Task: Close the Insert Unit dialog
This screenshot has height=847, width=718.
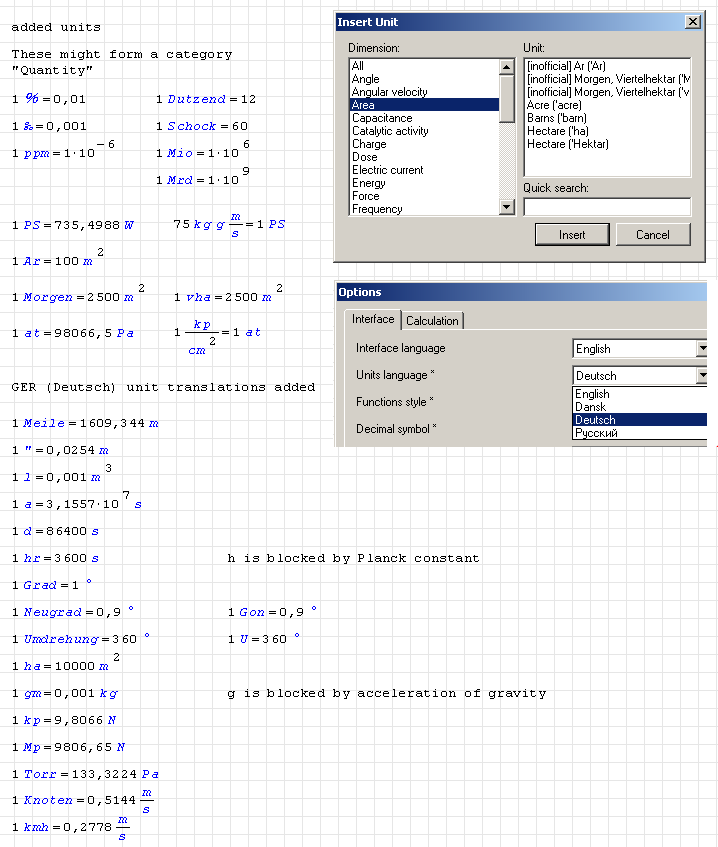Action: tap(692, 22)
